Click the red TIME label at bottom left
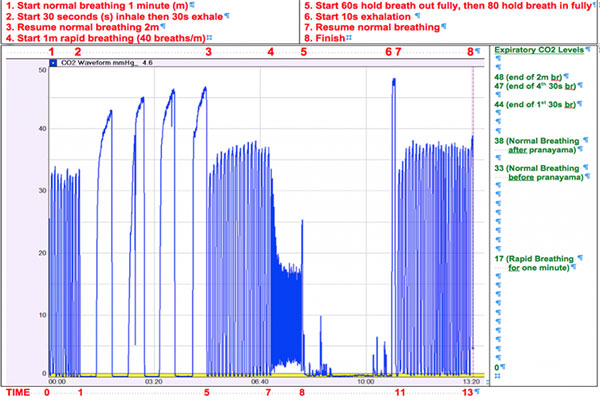This screenshot has width=600, height=400. click(17, 393)
